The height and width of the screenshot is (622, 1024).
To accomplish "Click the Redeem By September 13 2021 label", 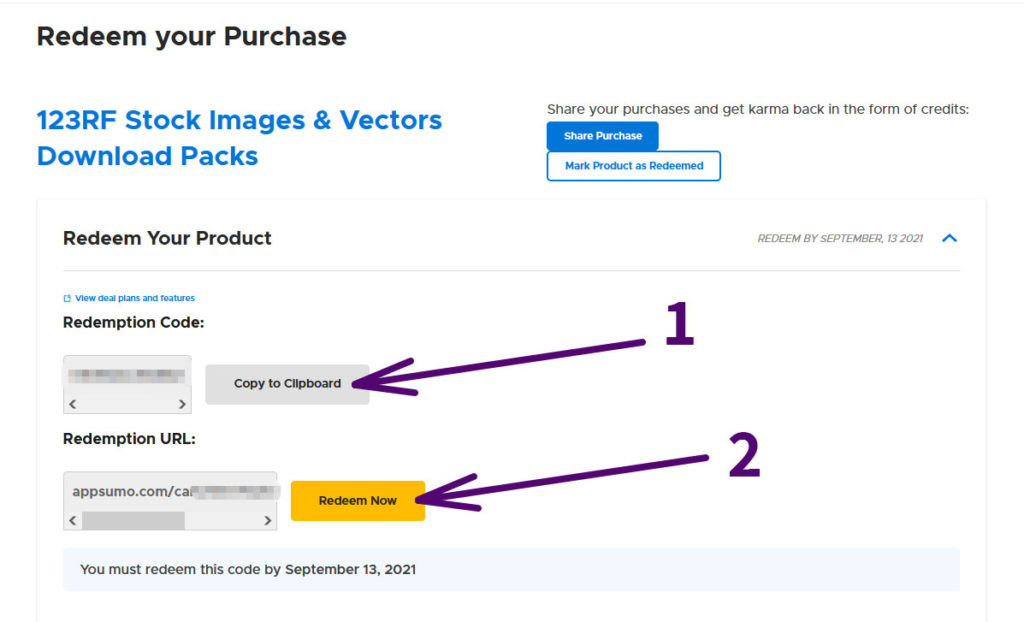I will (839, 239).
